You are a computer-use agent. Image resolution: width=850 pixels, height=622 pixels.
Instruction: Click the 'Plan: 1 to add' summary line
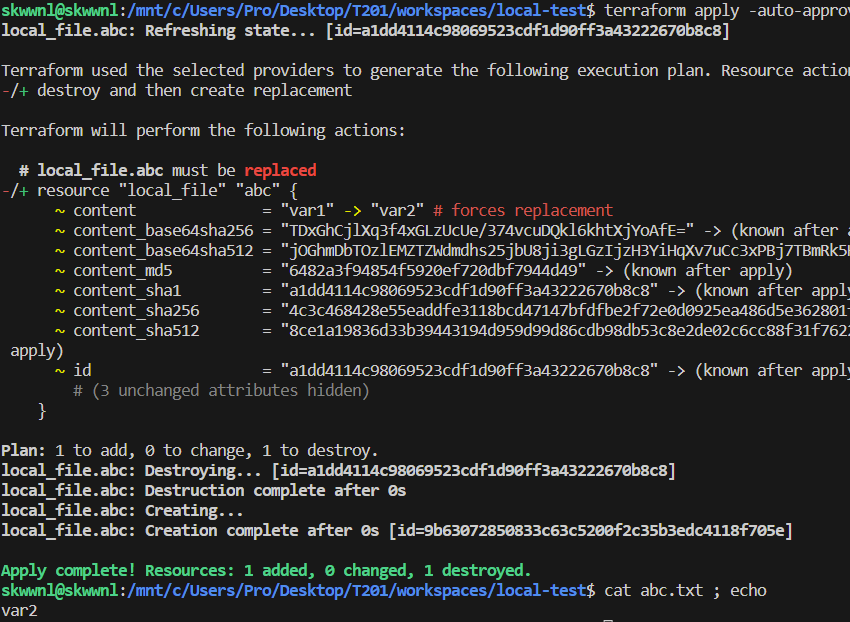(190, 451)
